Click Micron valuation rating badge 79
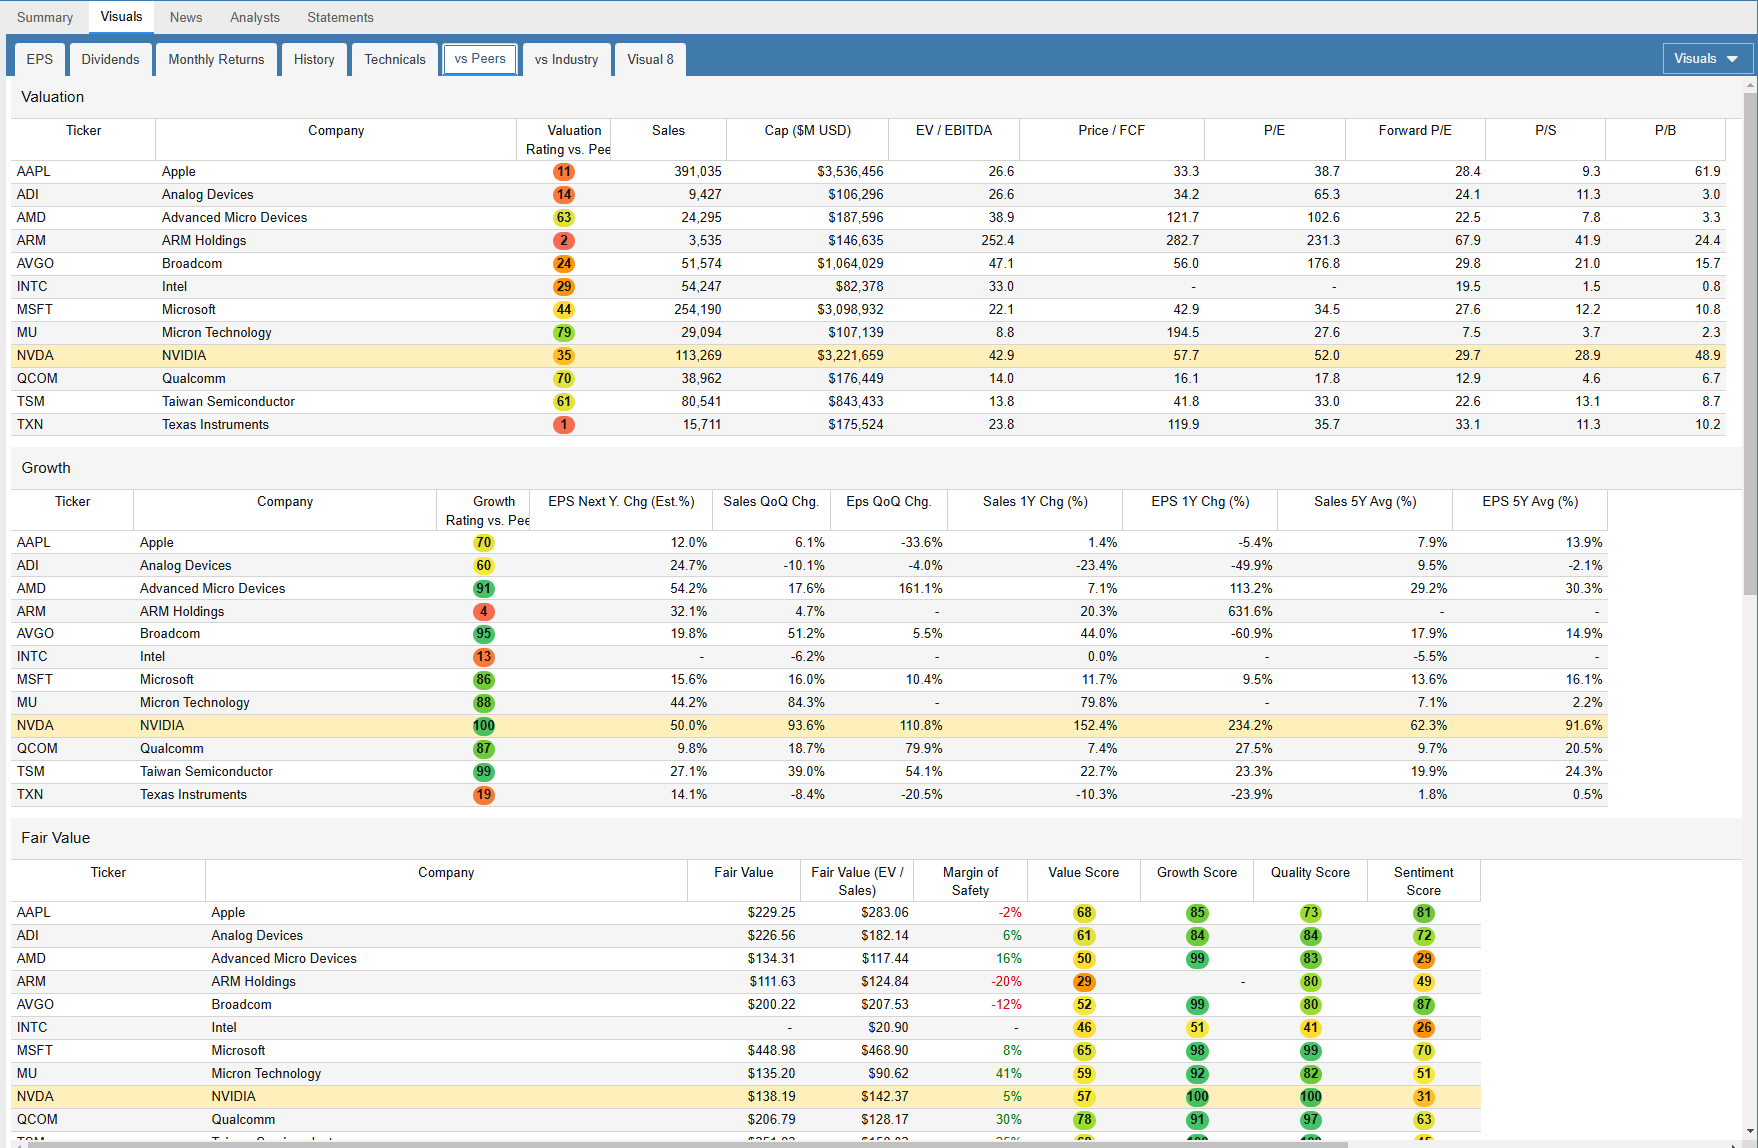1758x1148 pixels. (564, 333)
